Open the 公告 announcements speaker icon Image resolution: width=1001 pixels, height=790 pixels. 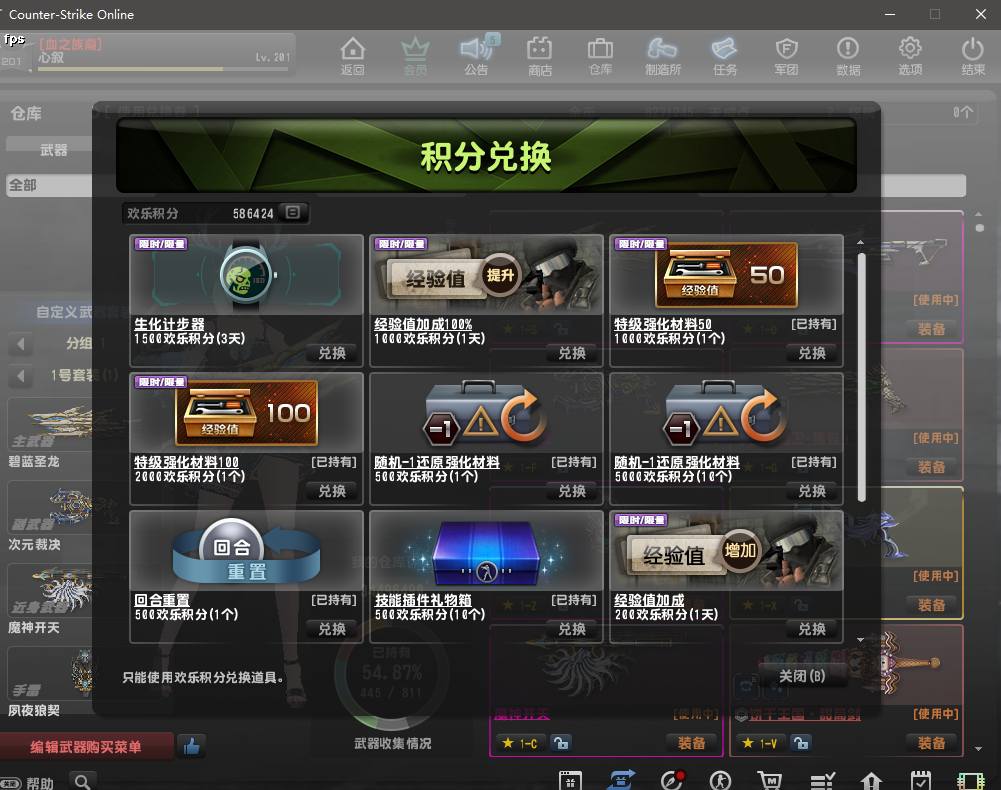(476, 56)
